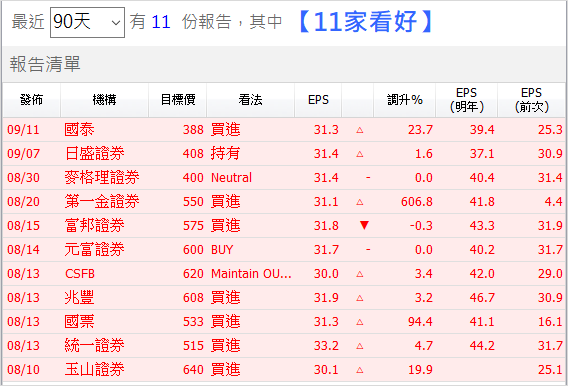Viewport: 568px width, 386px height.
Task: Click target price 388
Action: click(193, 130)
